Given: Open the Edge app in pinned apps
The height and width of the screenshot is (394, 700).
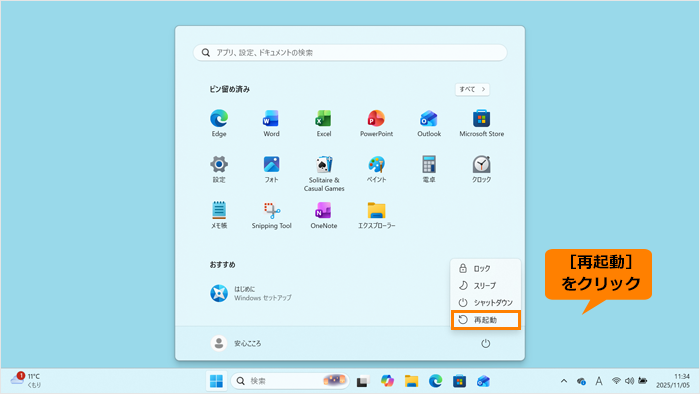Looking at the screenshot, I should pos(219,124).
